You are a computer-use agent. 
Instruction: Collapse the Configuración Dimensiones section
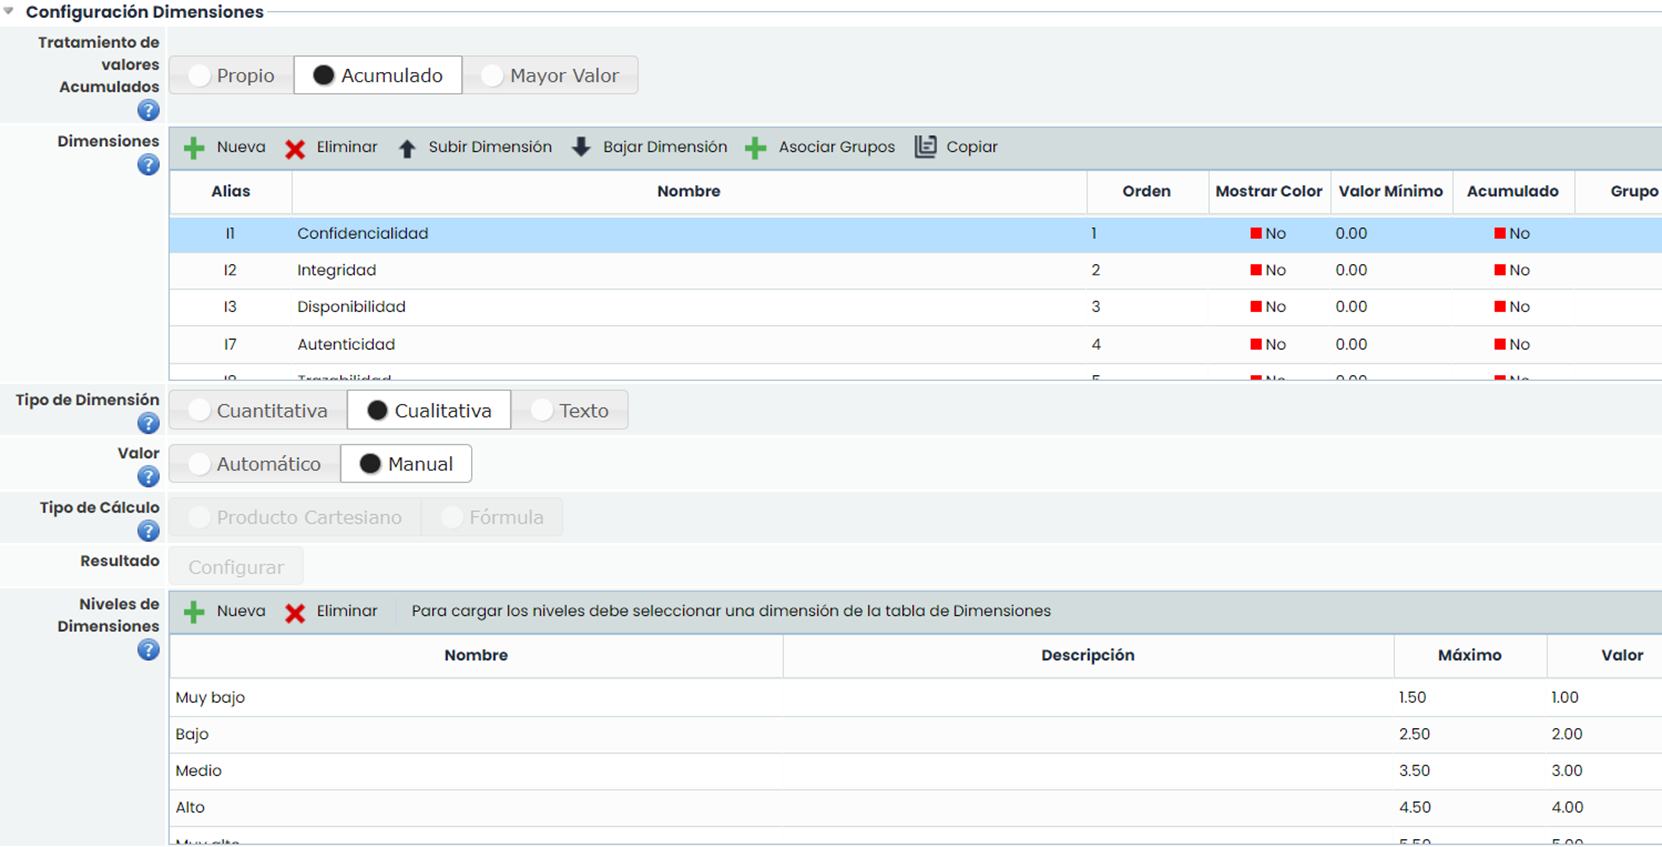point(9,12)
